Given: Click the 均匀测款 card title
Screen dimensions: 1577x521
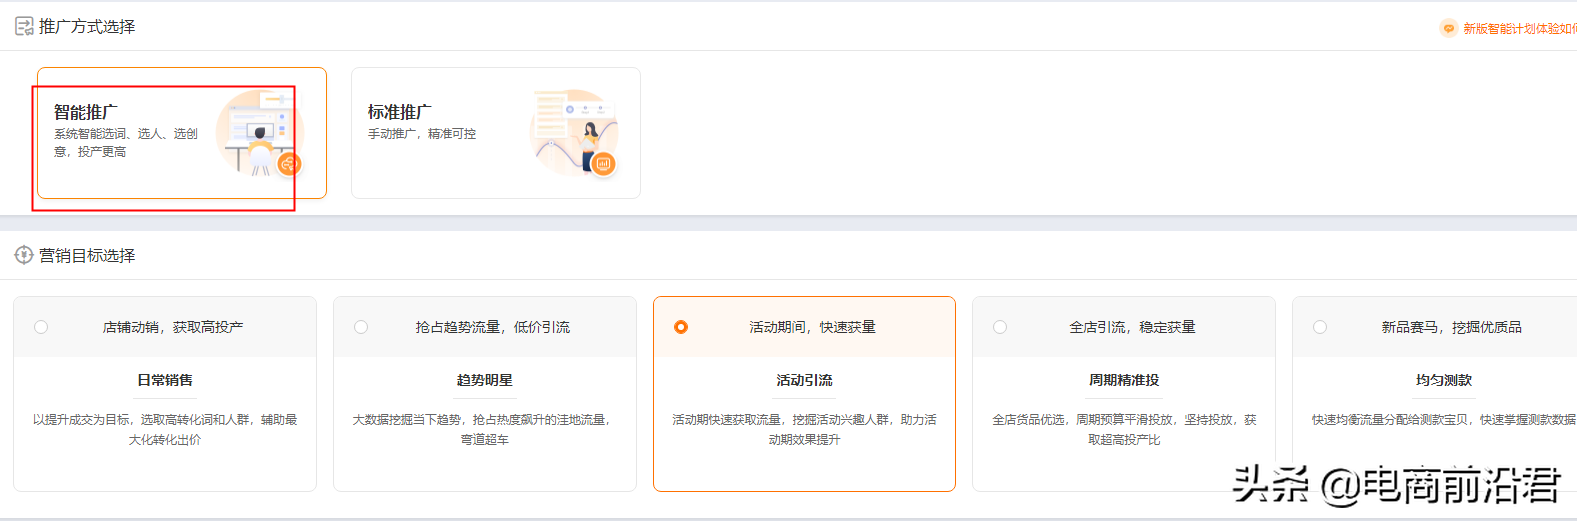Looking at the screenshot, I should tap(1444, 380).
